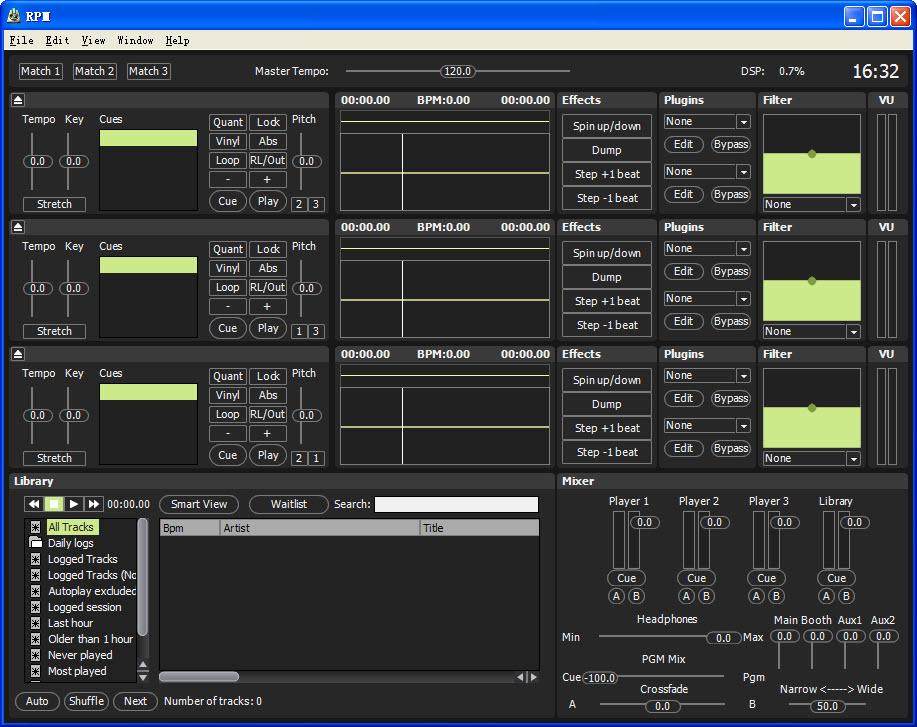This screenshot has height=727, width=917.
Task: Click the deck one filter display handle
Action: [812, 154]
